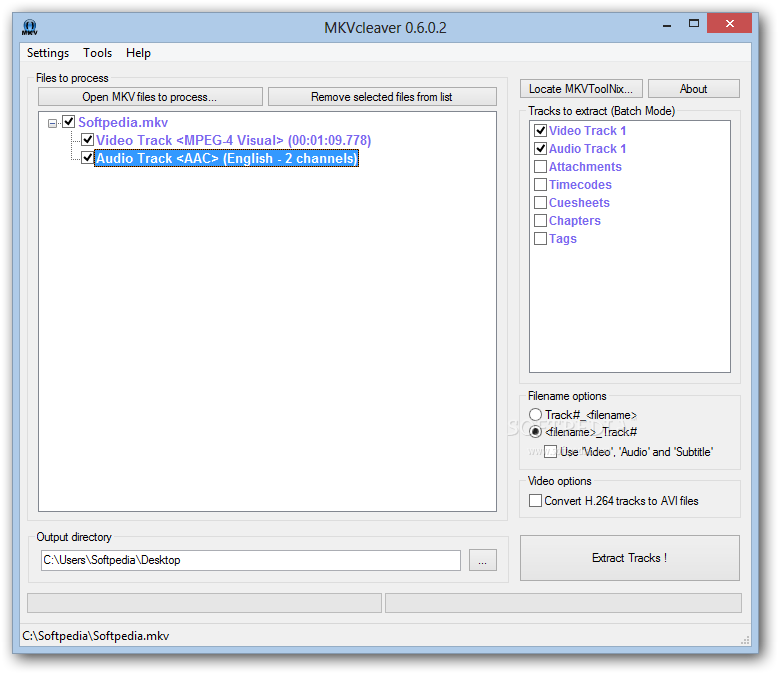Open the About dialog
The height and width of the screenshot is (674, 779).
pyautogui.click(x=694, y=89)
